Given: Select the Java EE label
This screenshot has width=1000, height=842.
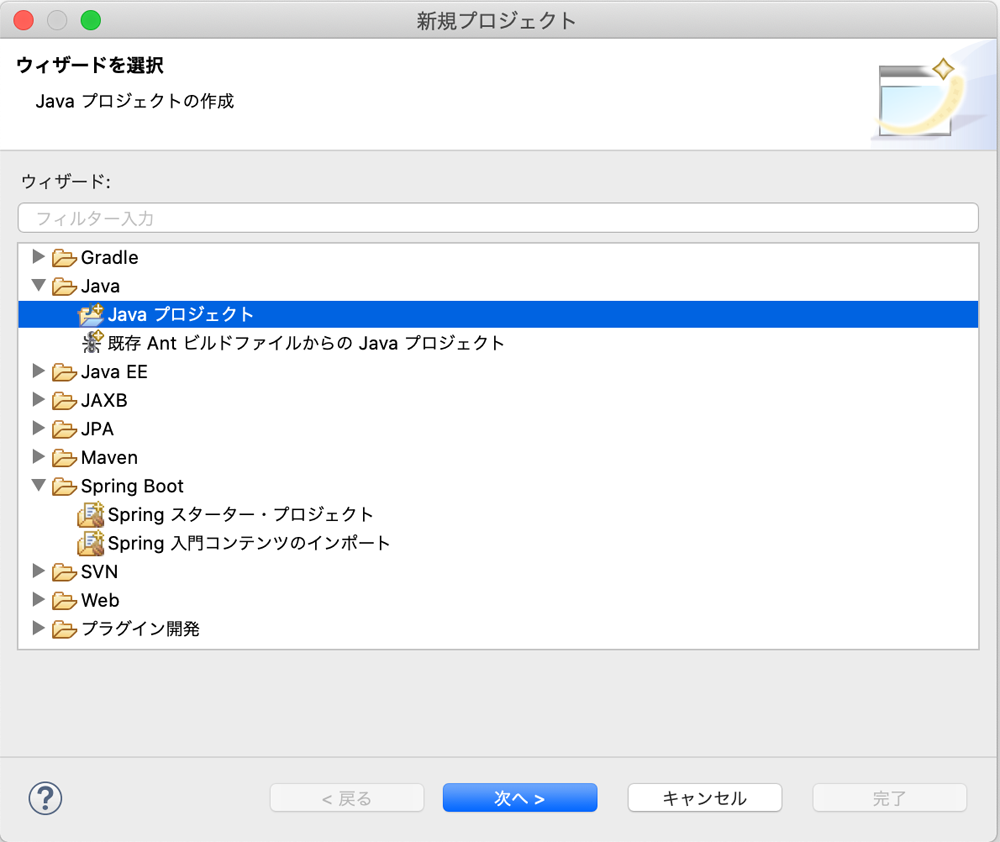Looking at the screenshot, I should 114,372.
